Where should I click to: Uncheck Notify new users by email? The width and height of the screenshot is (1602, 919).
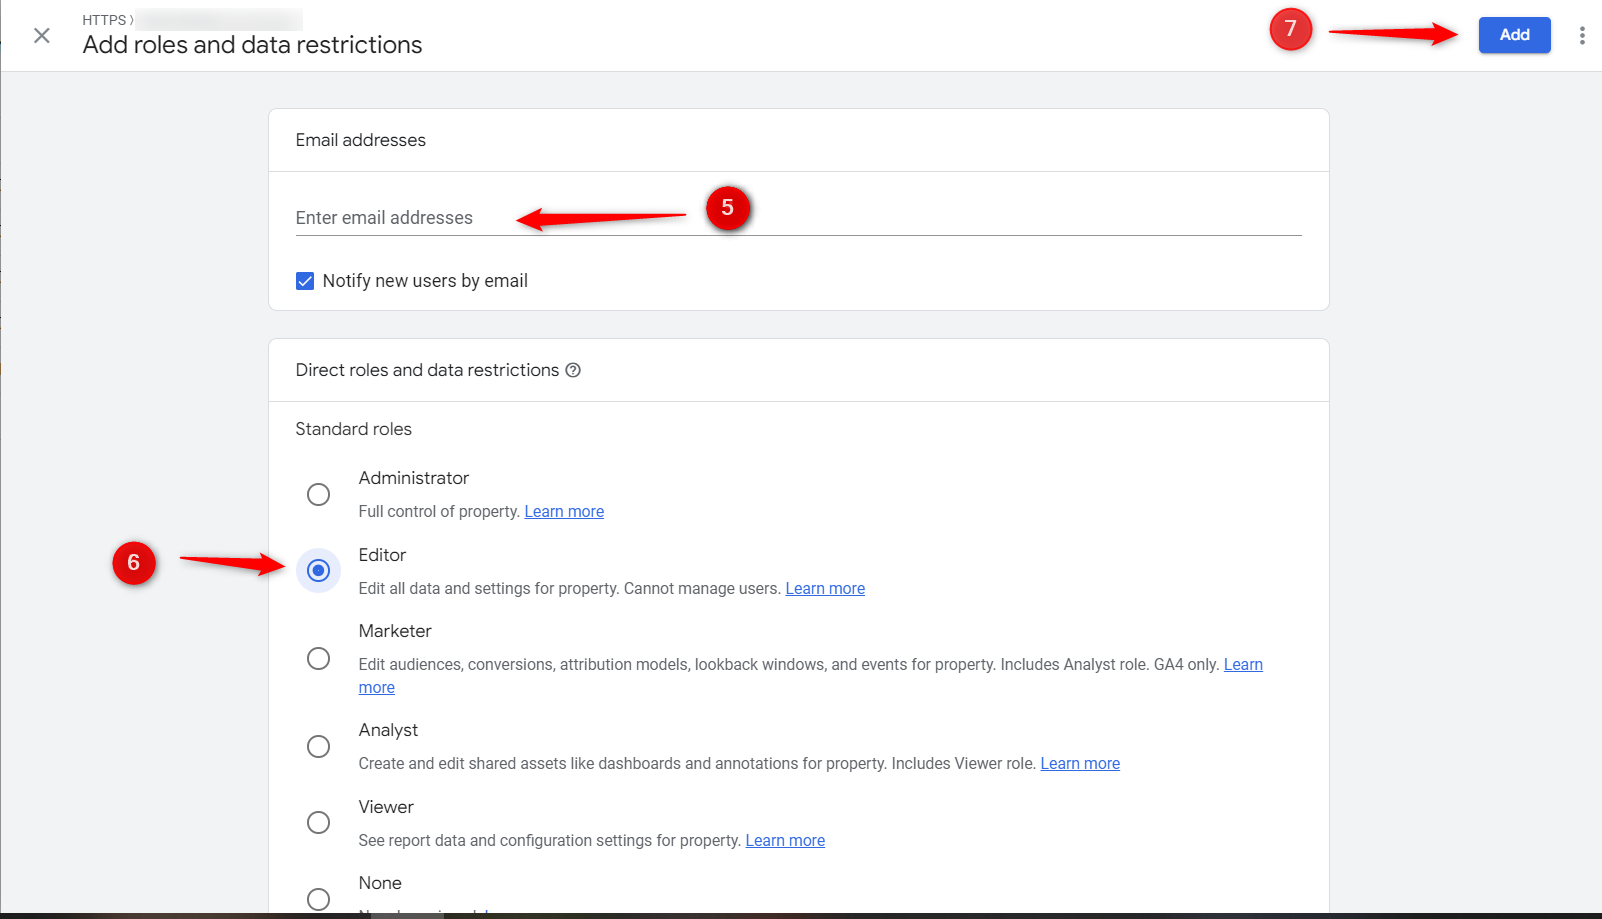pos(305,281)
